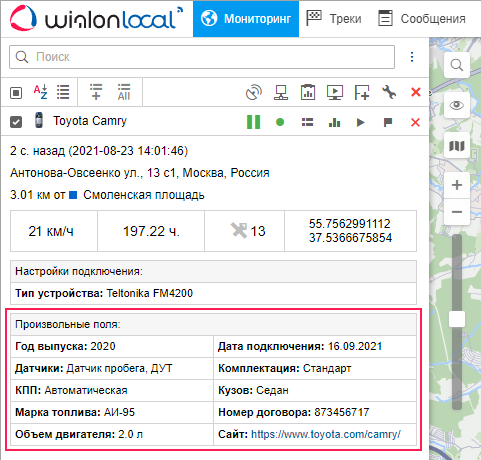Click the Настройки подключения header
This screenshot has height=460, width=481.
(x=213, y=272)
